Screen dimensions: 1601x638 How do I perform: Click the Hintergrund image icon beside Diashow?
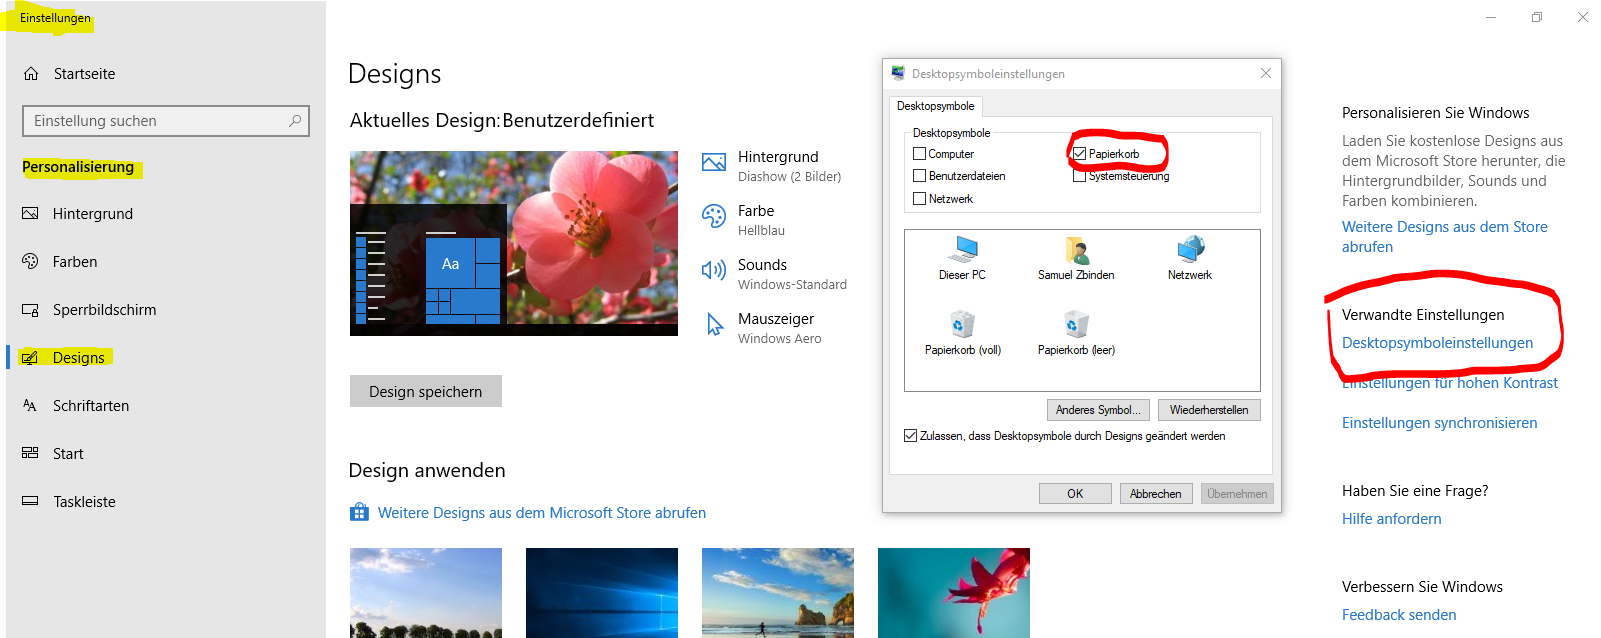714,162
